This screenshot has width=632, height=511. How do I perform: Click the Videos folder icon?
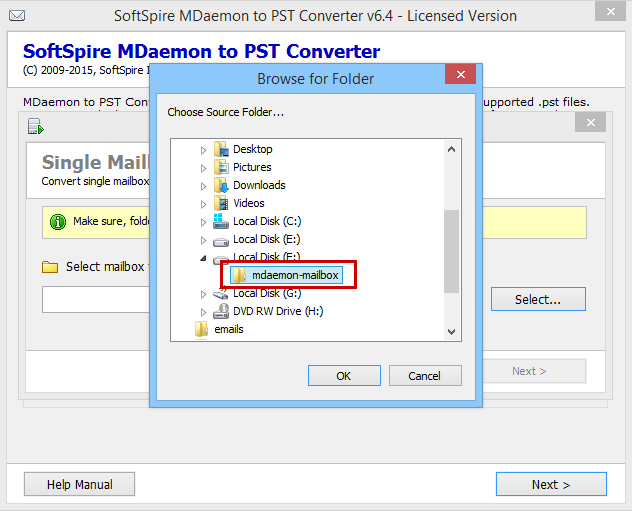point(222,203)
